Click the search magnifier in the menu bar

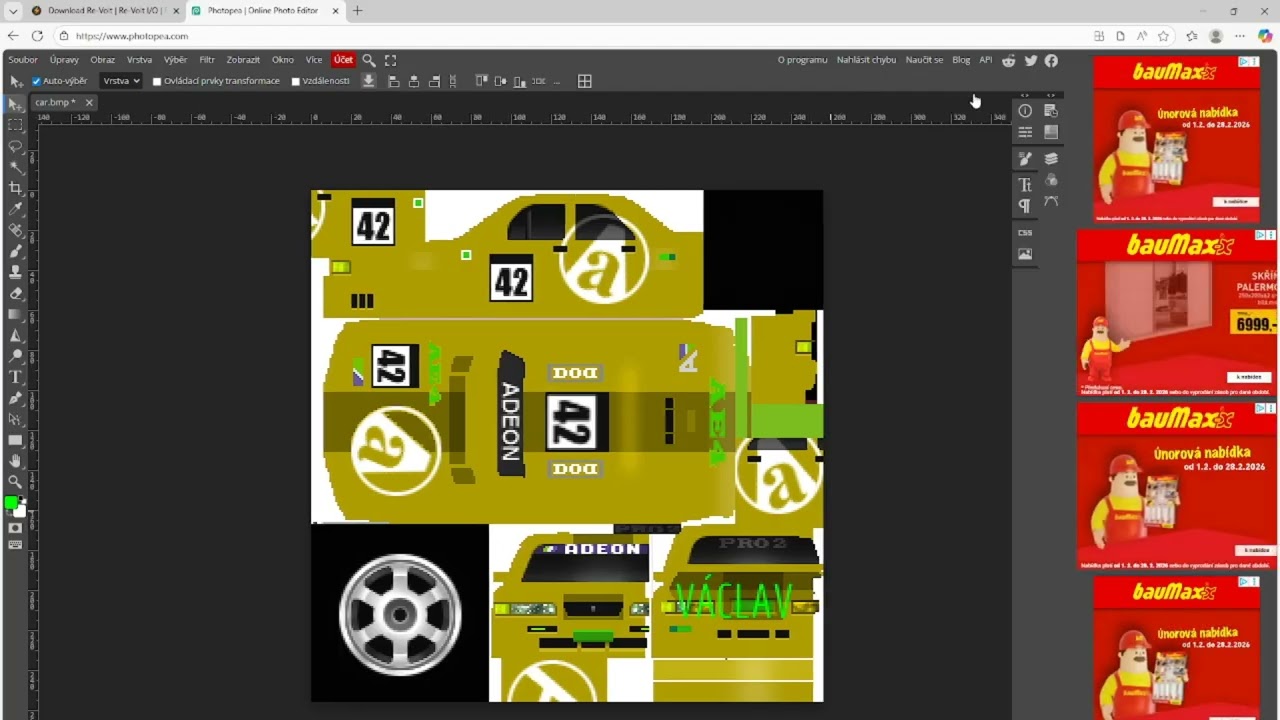pyautogui.click(x=369, y=60)
